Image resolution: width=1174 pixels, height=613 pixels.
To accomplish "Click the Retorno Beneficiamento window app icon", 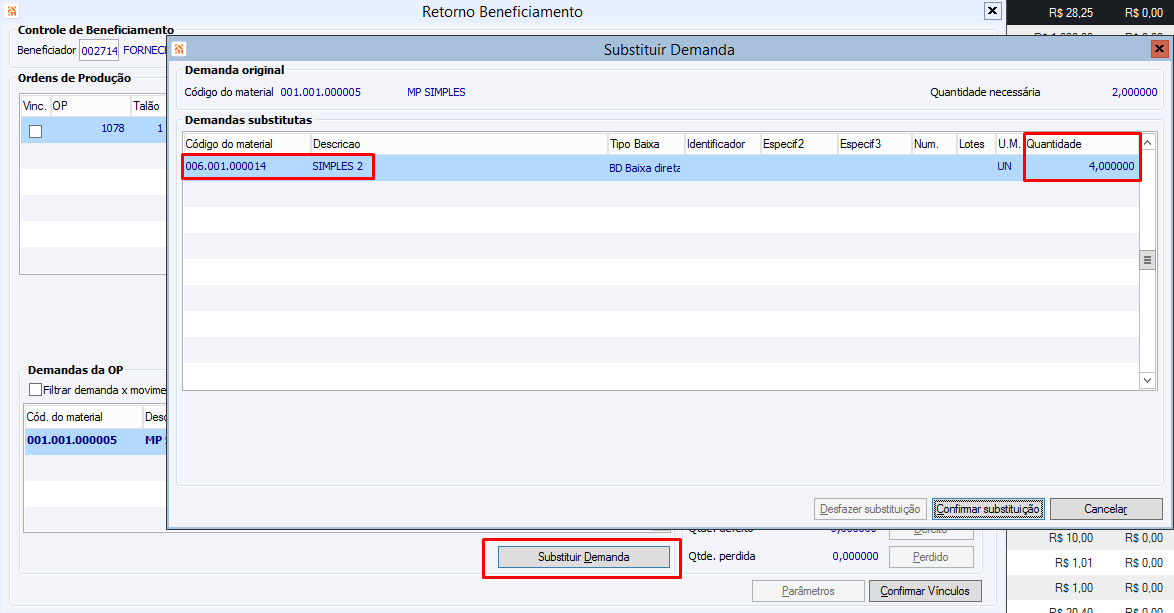I will point(11,11).
